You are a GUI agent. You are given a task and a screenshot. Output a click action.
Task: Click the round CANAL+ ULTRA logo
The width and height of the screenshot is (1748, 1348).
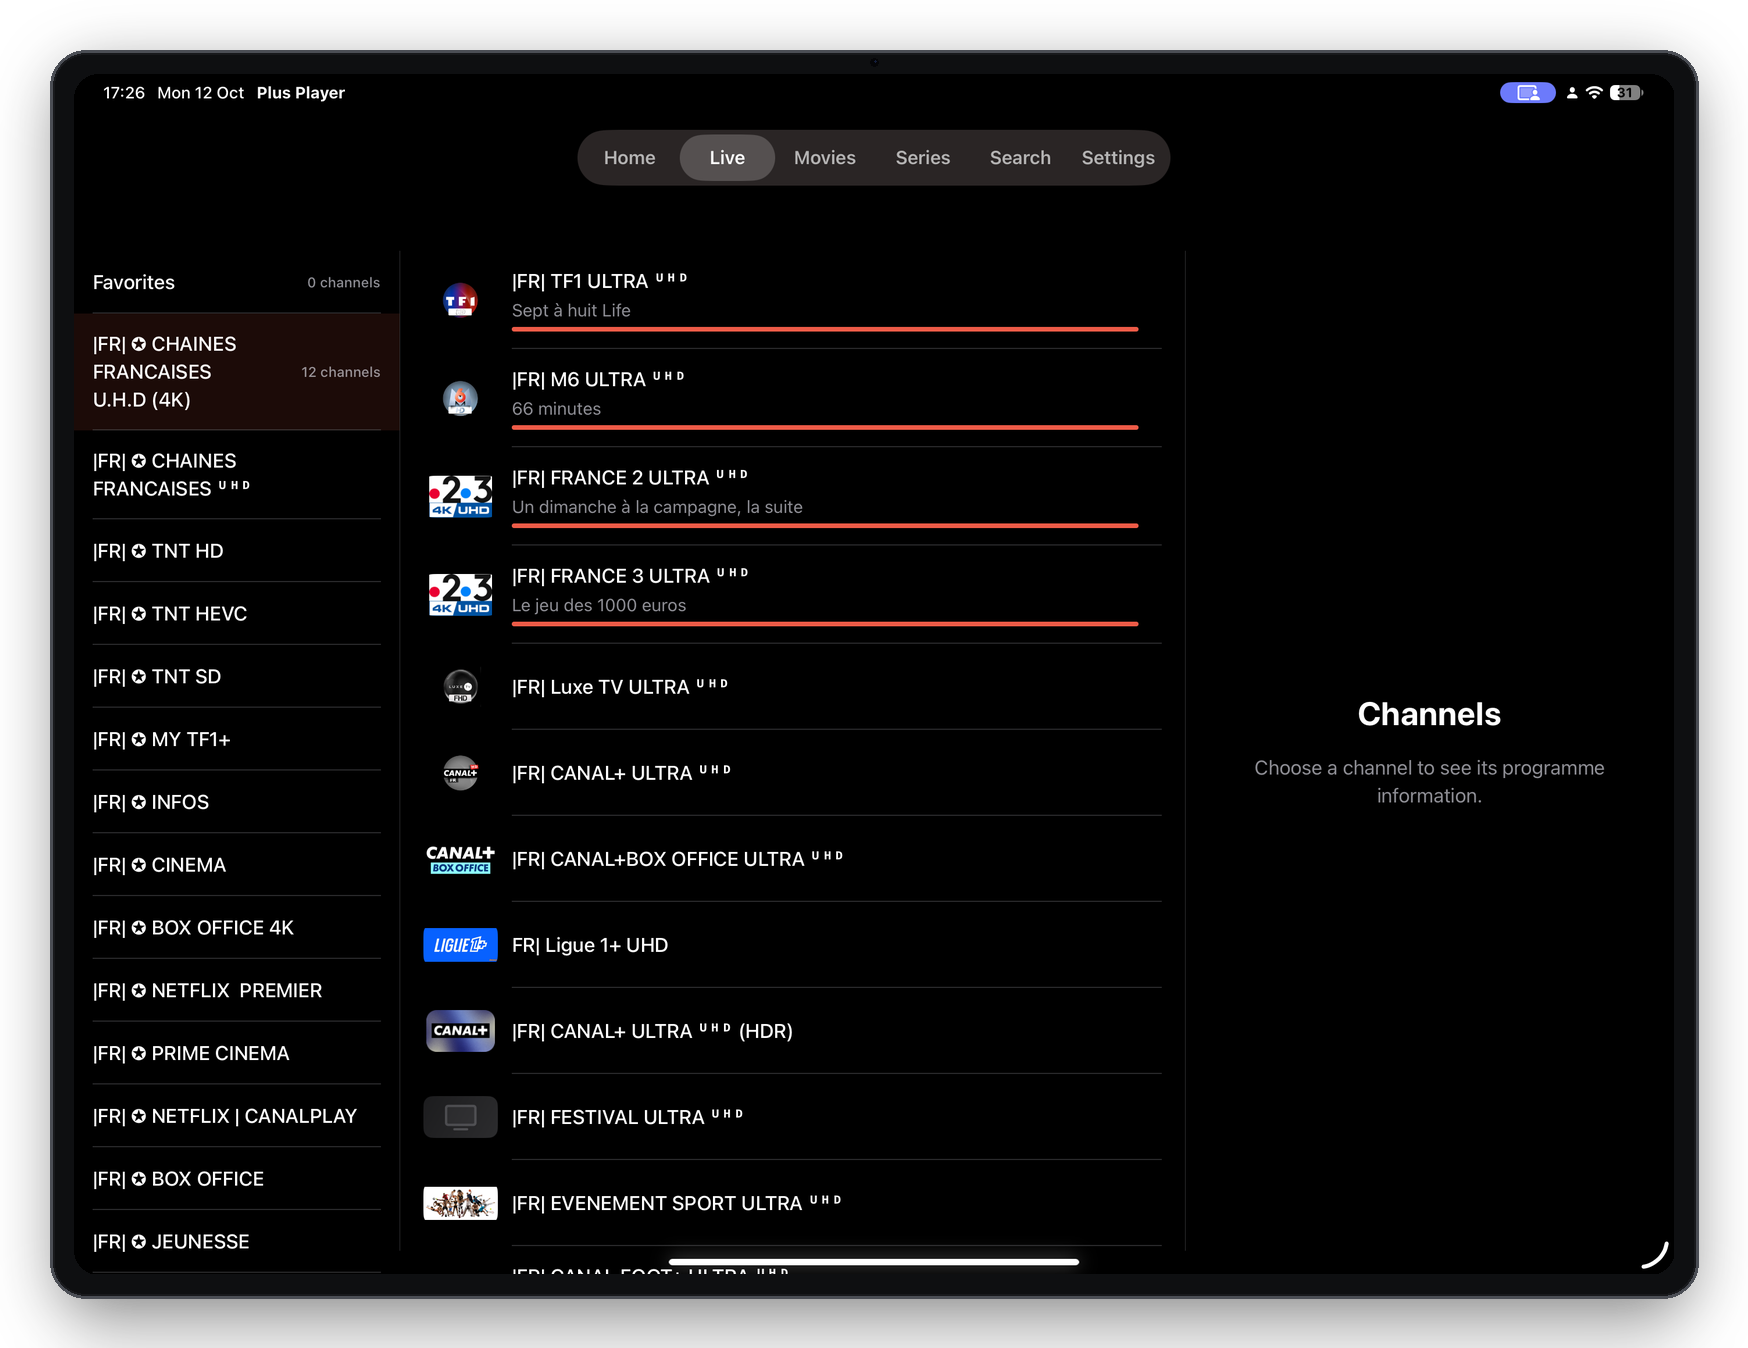tap(460, 773)
